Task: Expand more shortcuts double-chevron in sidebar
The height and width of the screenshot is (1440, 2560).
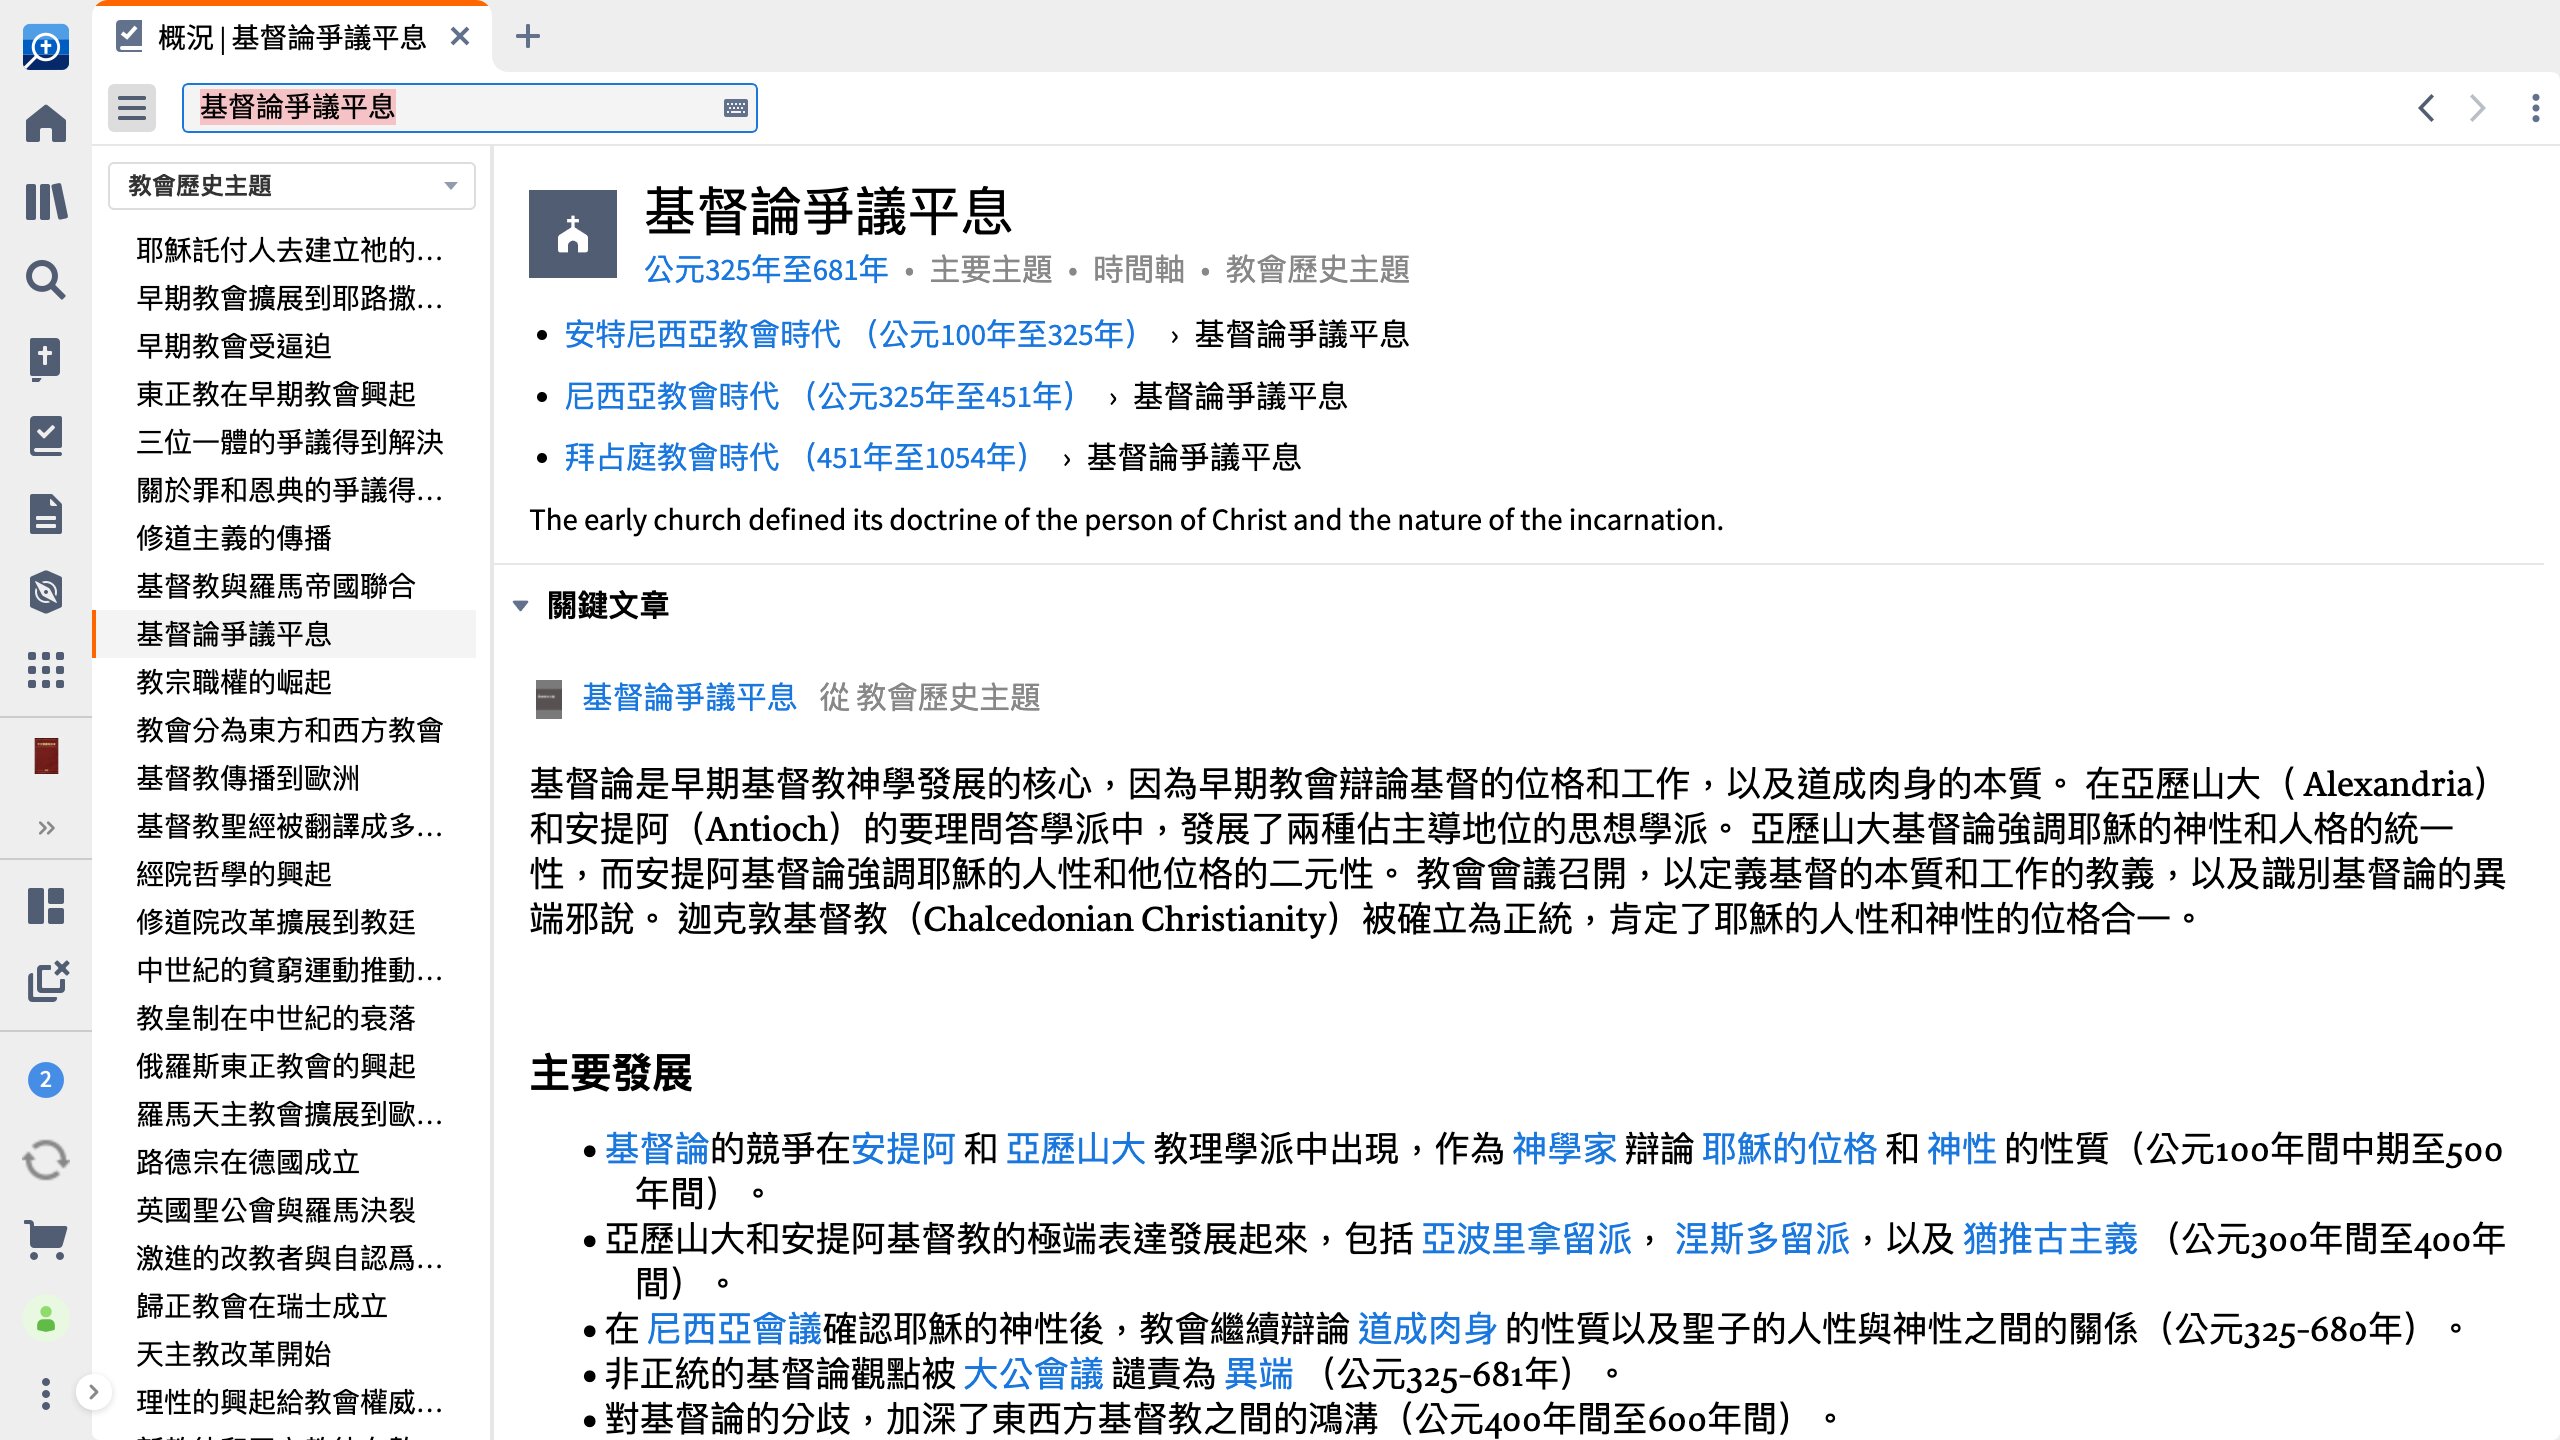Action: 46,828
